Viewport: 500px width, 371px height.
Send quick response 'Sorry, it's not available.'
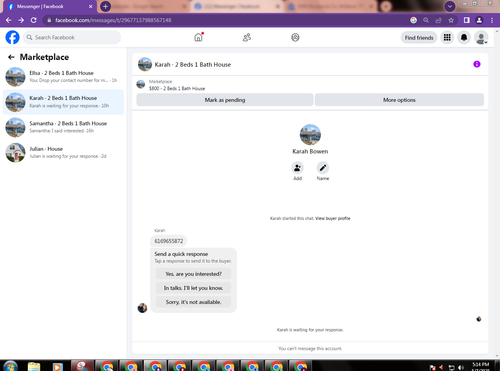pyautogui.click(x=193, y=302)
